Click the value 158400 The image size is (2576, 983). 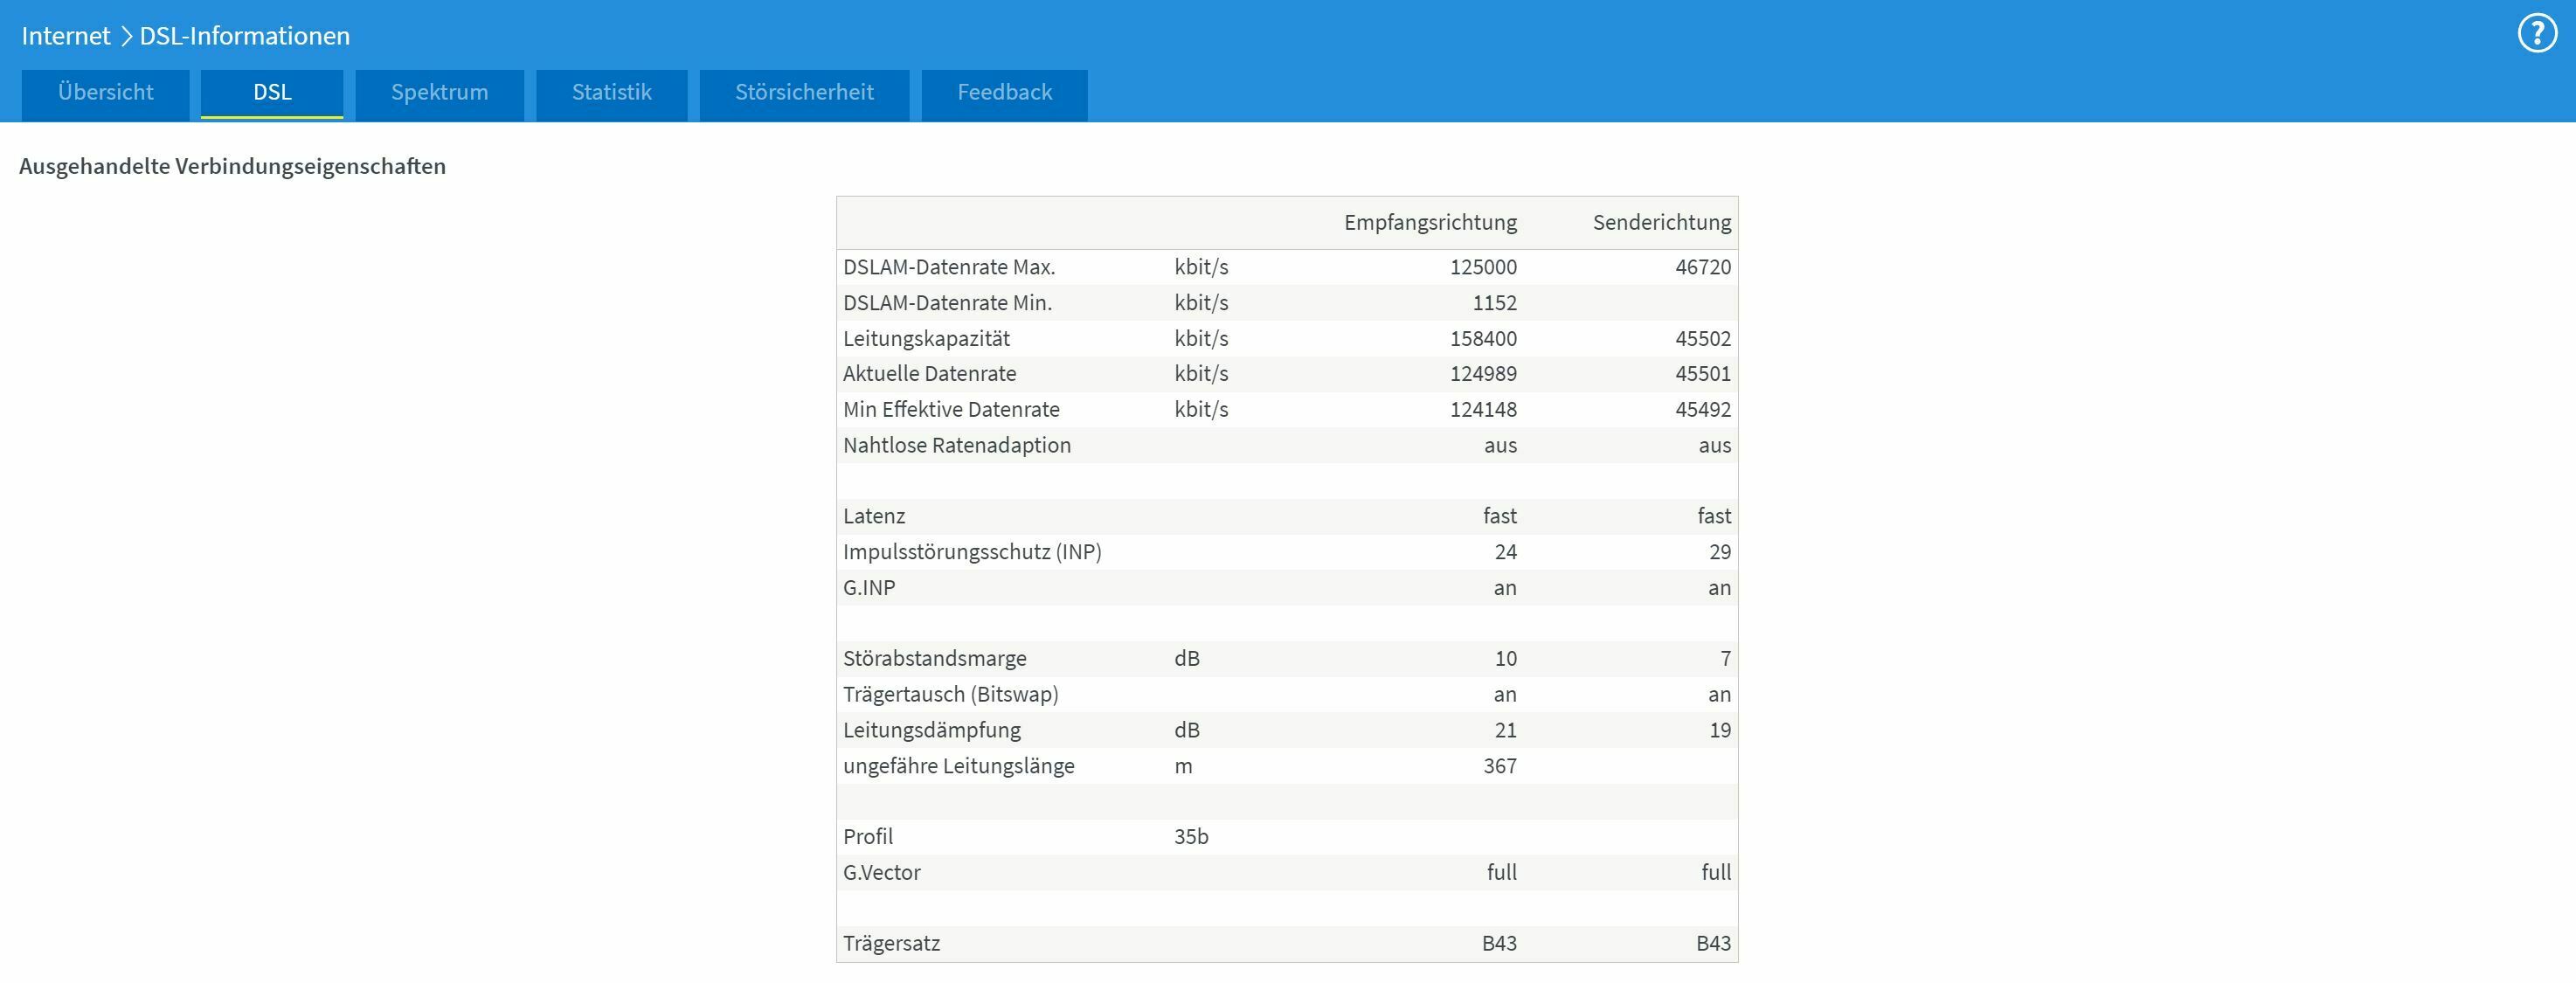pos(1483,339)
